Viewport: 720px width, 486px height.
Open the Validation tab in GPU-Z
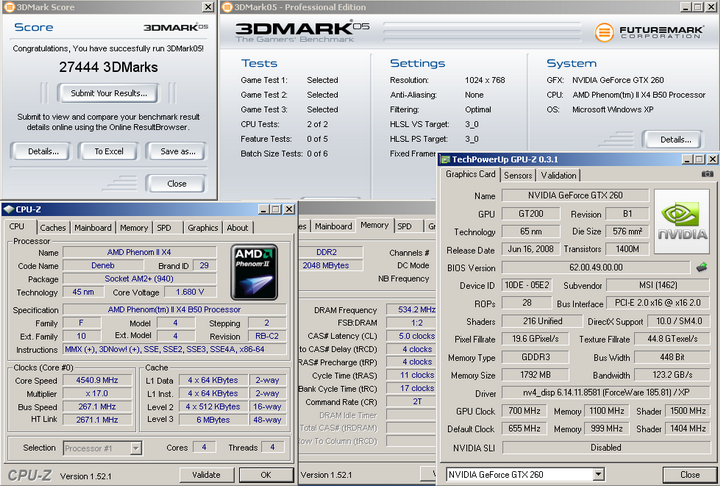point(558,175)
